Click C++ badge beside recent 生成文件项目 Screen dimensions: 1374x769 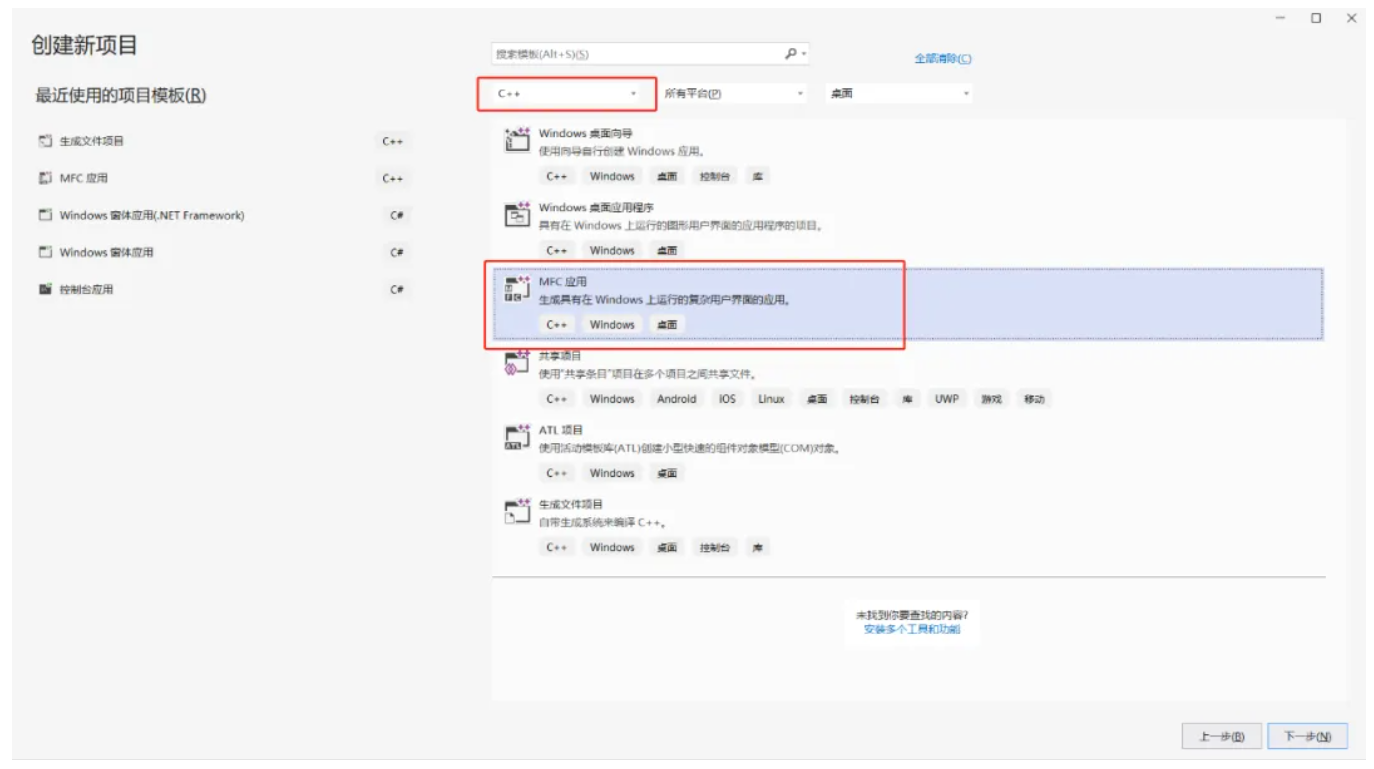click(x=393, y=142)
